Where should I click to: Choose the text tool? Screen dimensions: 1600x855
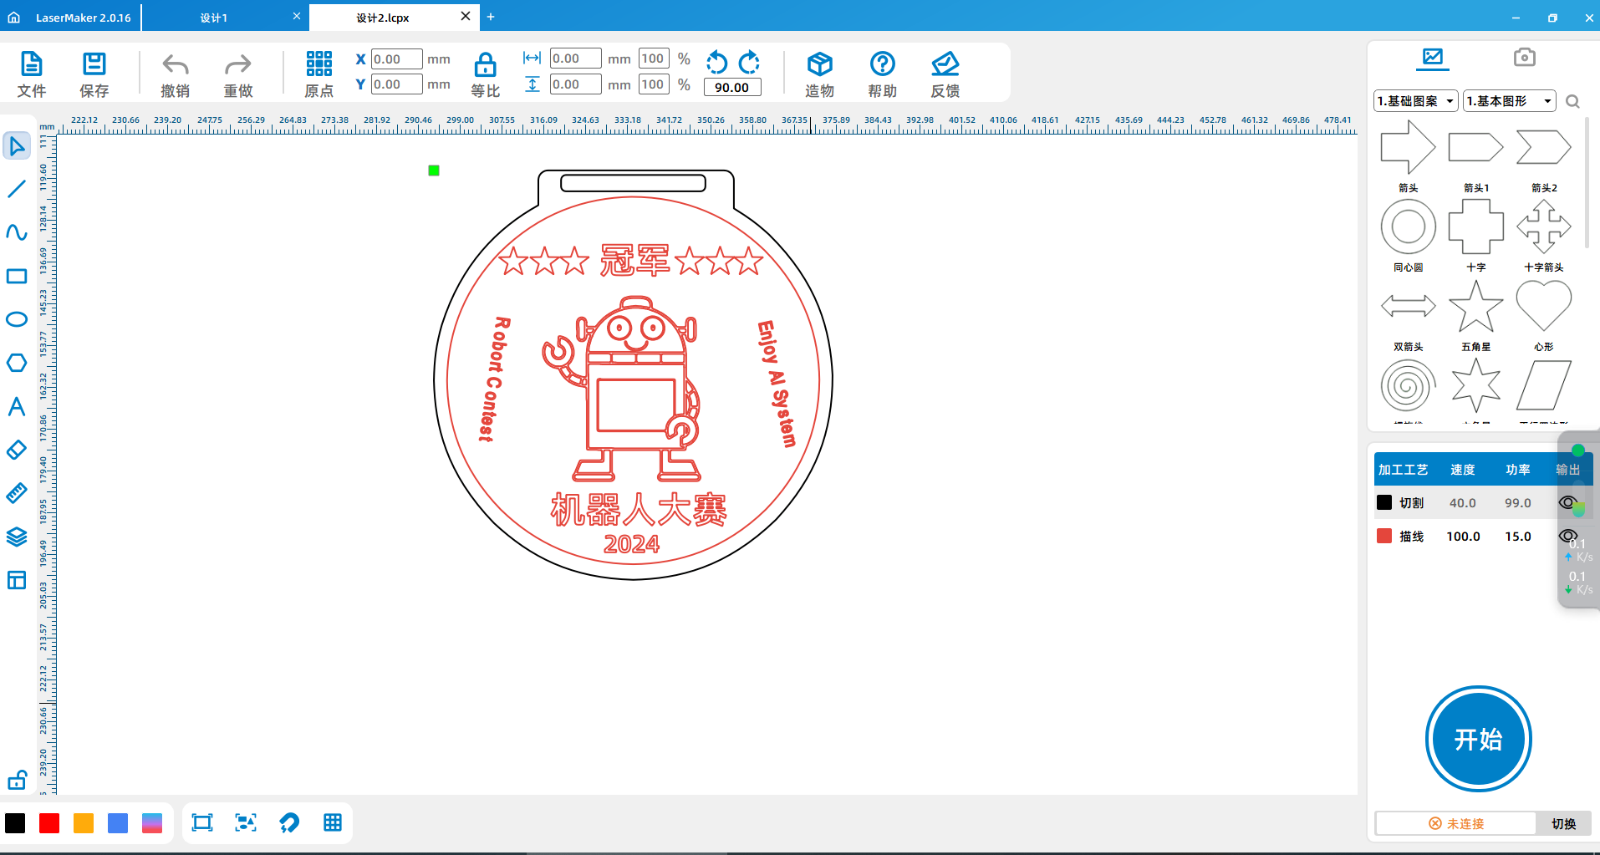click(17, 407)
